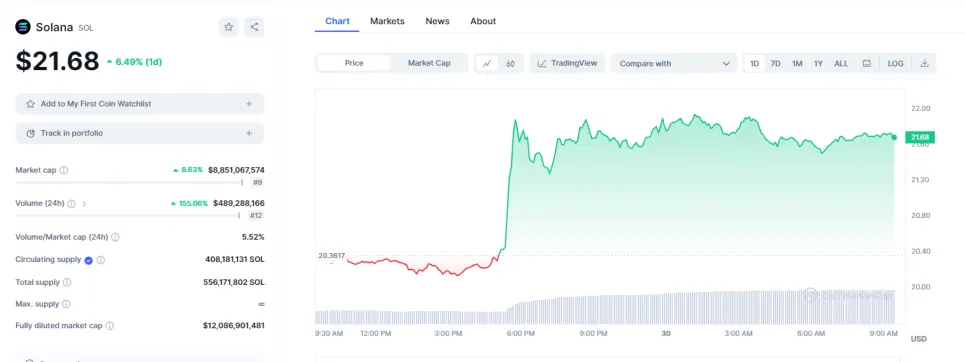The height and width of the screenshot is (362, 966).
Task: Click the volume rank progress bar
Action: click(x=128, y=215)
